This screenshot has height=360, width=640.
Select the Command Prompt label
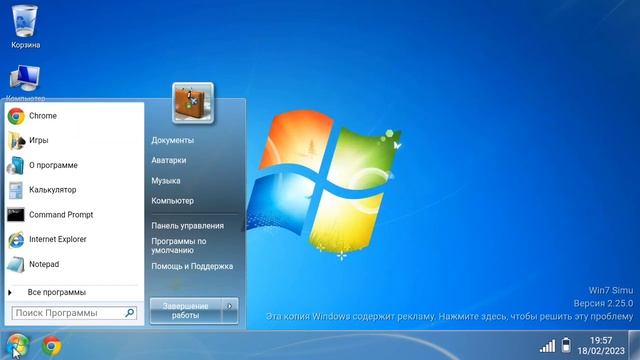pyautogui.click(x=61, y=215)
